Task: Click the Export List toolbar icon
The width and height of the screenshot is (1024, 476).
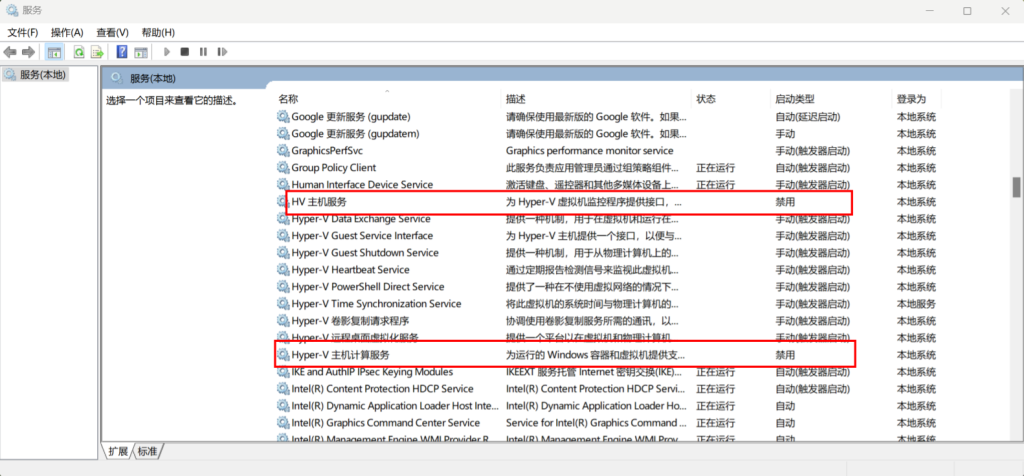Action: (x=97, y=52)
